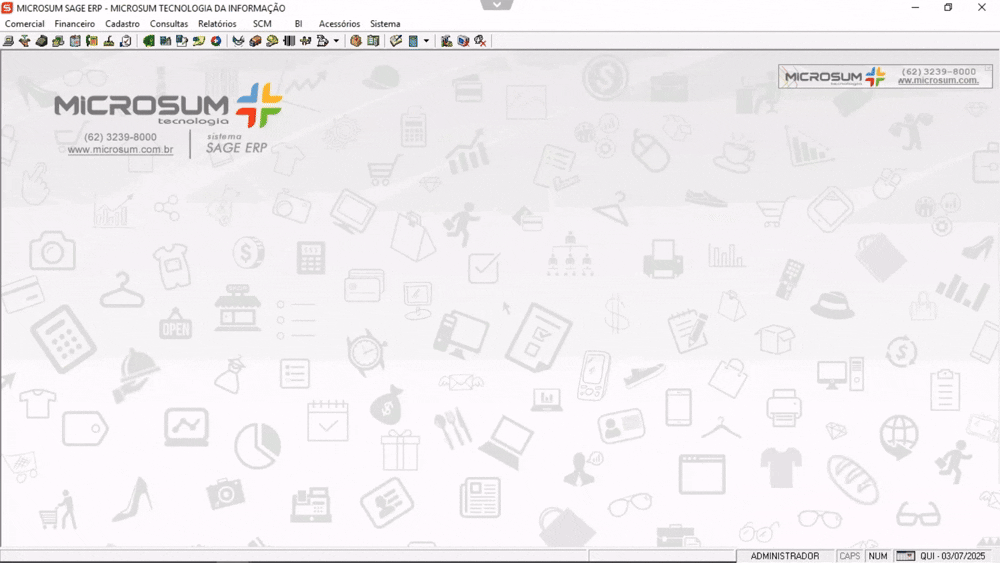Click the cash register toolbar icon

click(x=41, y=41)
